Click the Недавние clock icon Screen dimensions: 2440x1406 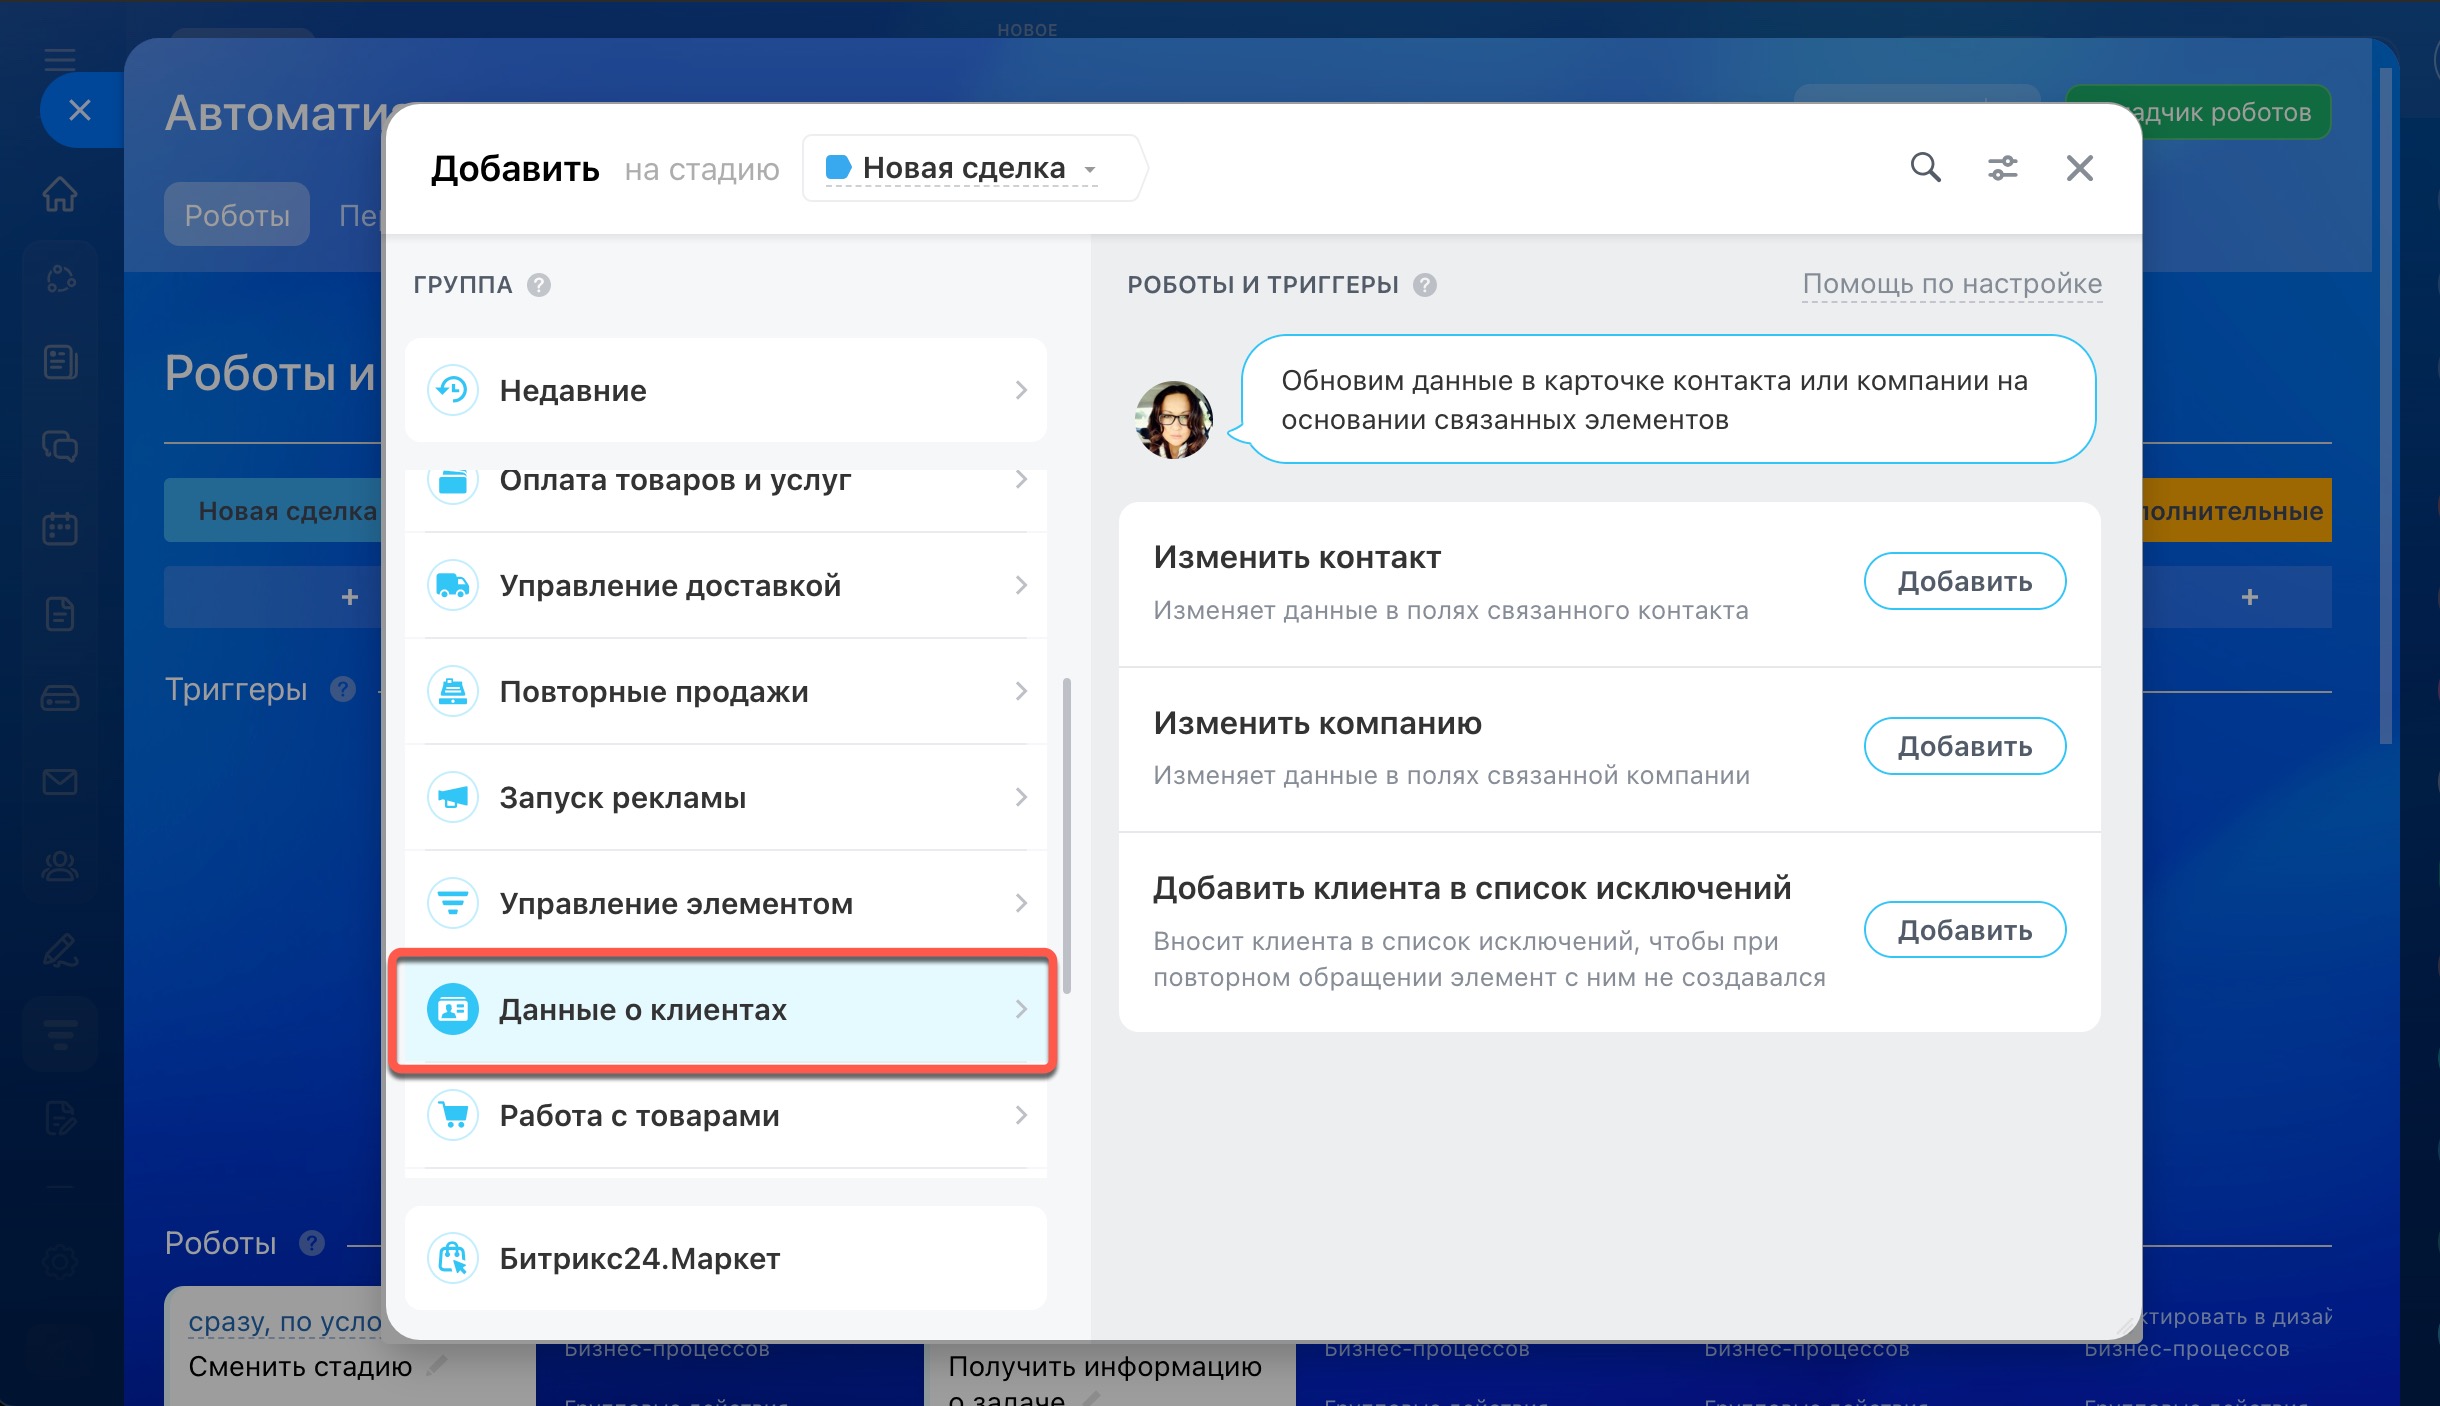453,390
